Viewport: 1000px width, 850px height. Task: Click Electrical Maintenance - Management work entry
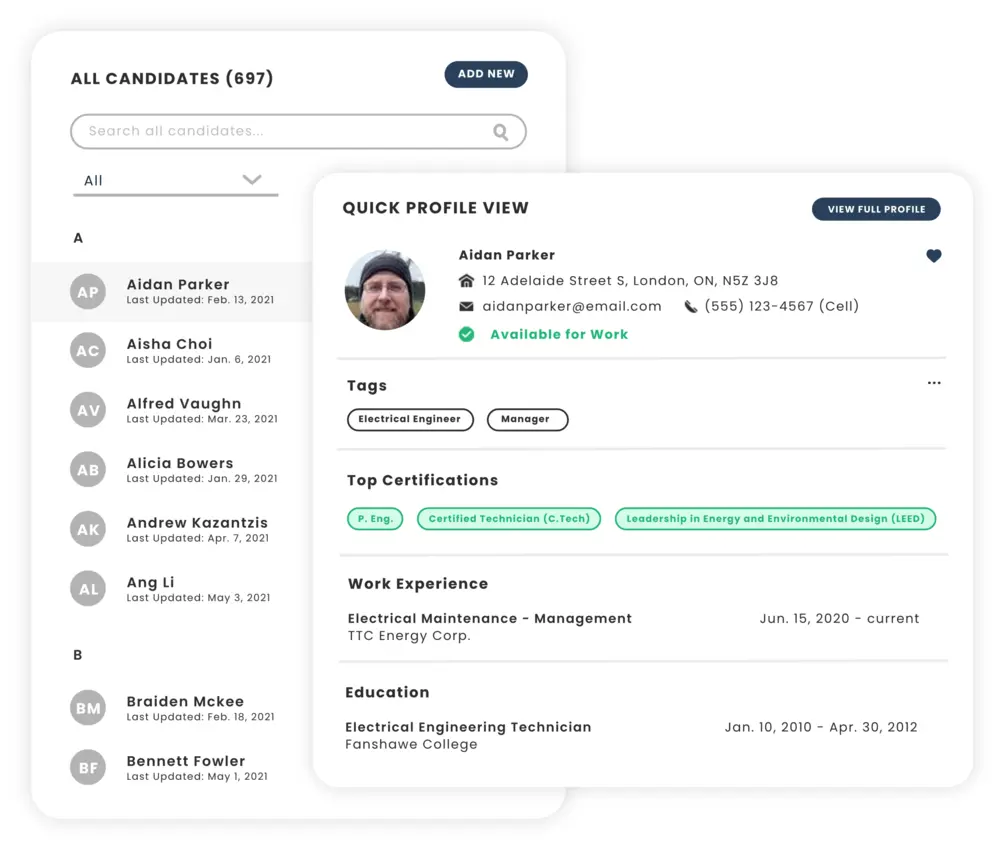point(490,619)
